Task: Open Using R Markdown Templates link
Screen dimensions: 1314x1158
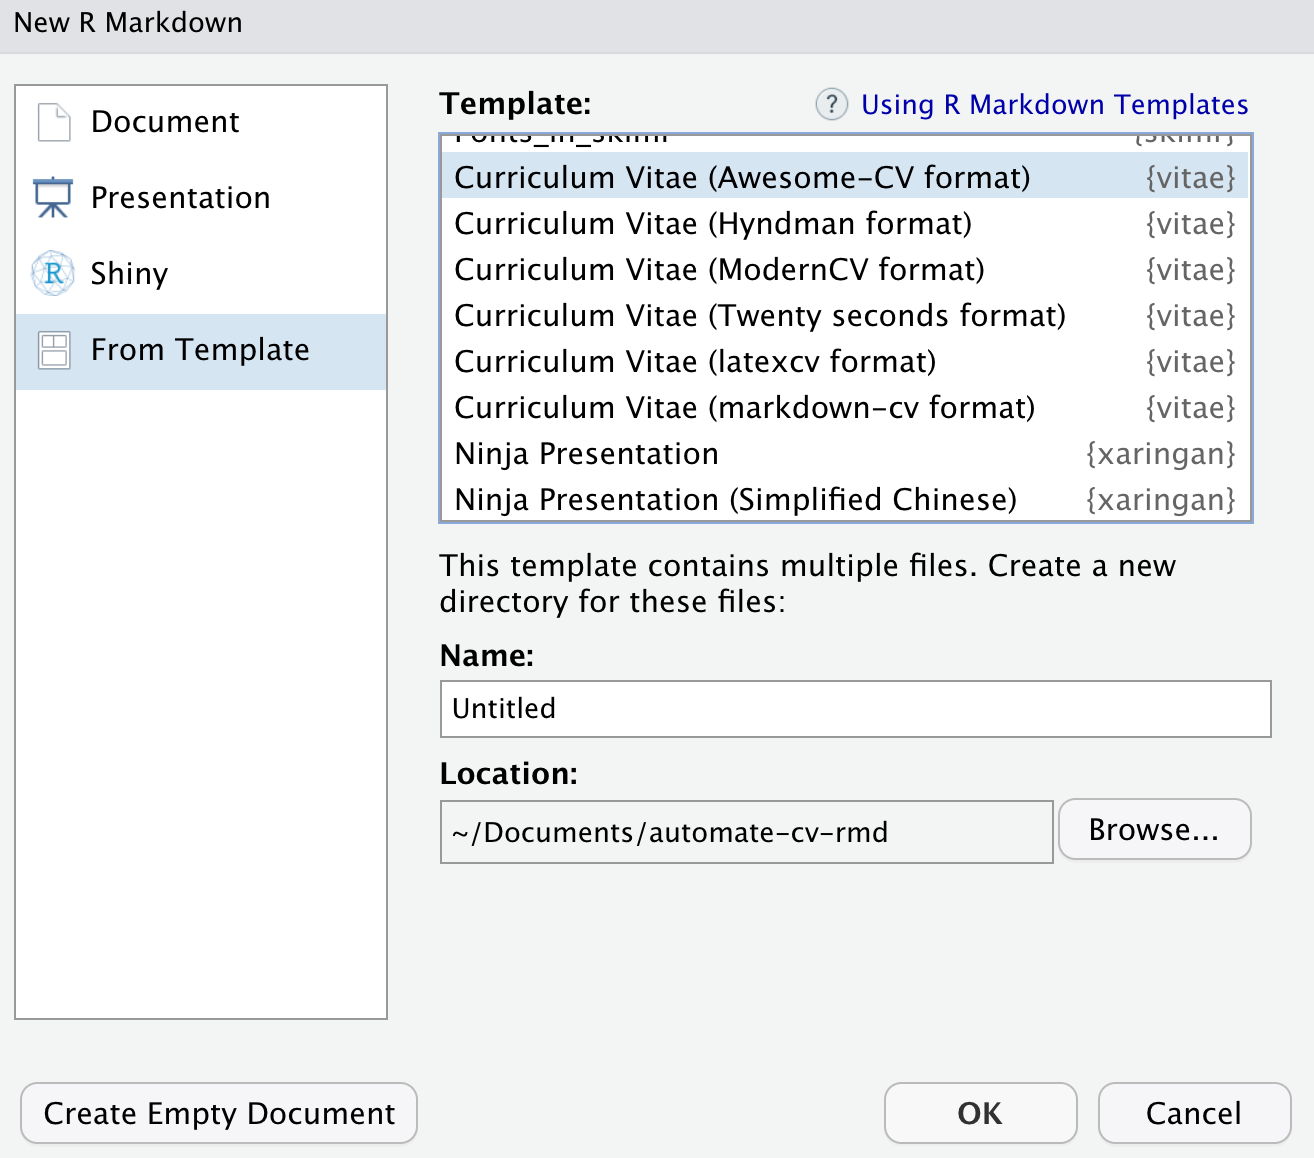Action: click(x=1054, y=105)
